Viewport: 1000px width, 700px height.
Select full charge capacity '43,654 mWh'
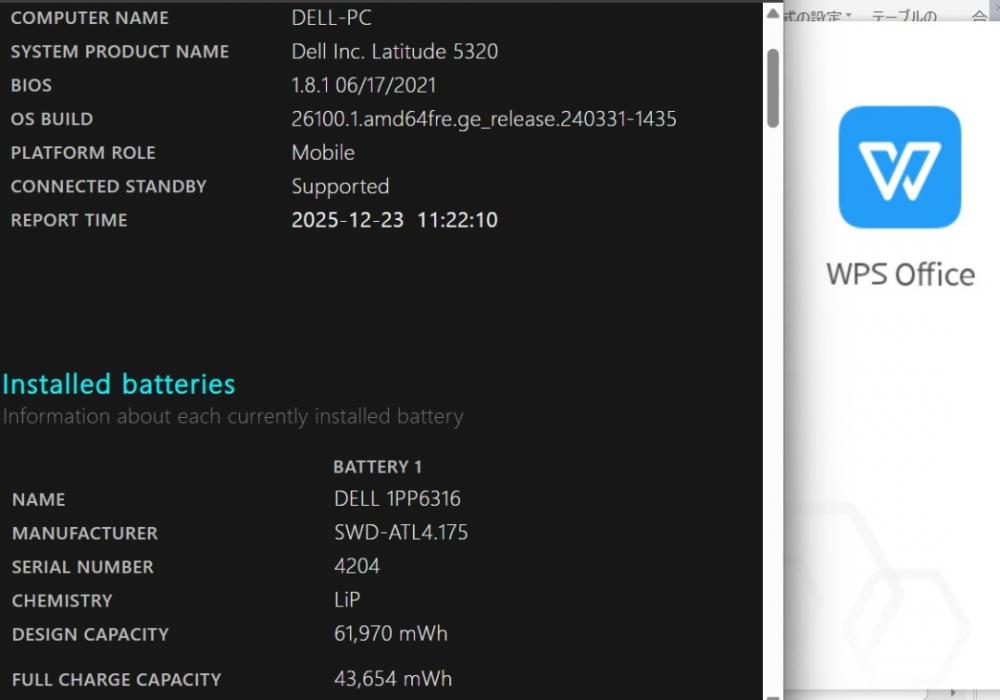[393, 679]
